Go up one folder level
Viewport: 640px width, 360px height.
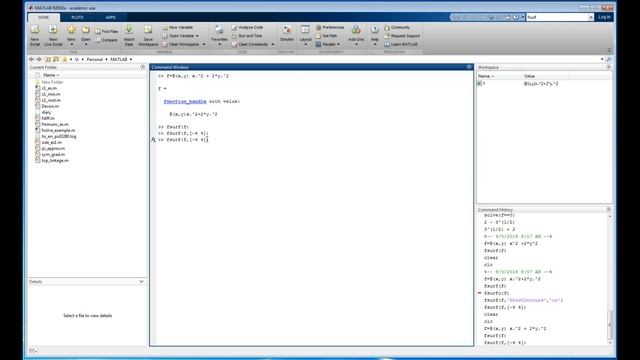[x=47, y=59]
